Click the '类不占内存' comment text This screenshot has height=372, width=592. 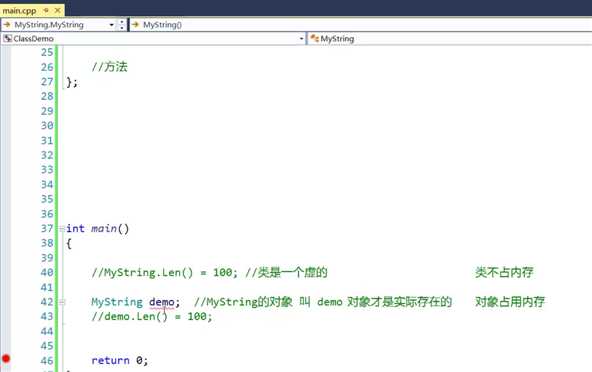tap(504, 272)
